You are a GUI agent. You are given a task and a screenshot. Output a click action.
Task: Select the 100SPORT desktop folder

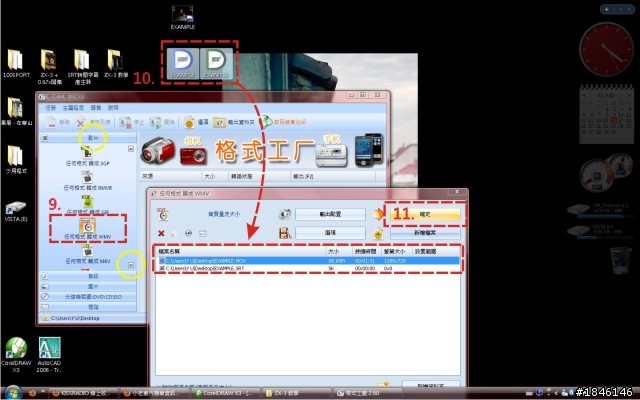[16, 64]
